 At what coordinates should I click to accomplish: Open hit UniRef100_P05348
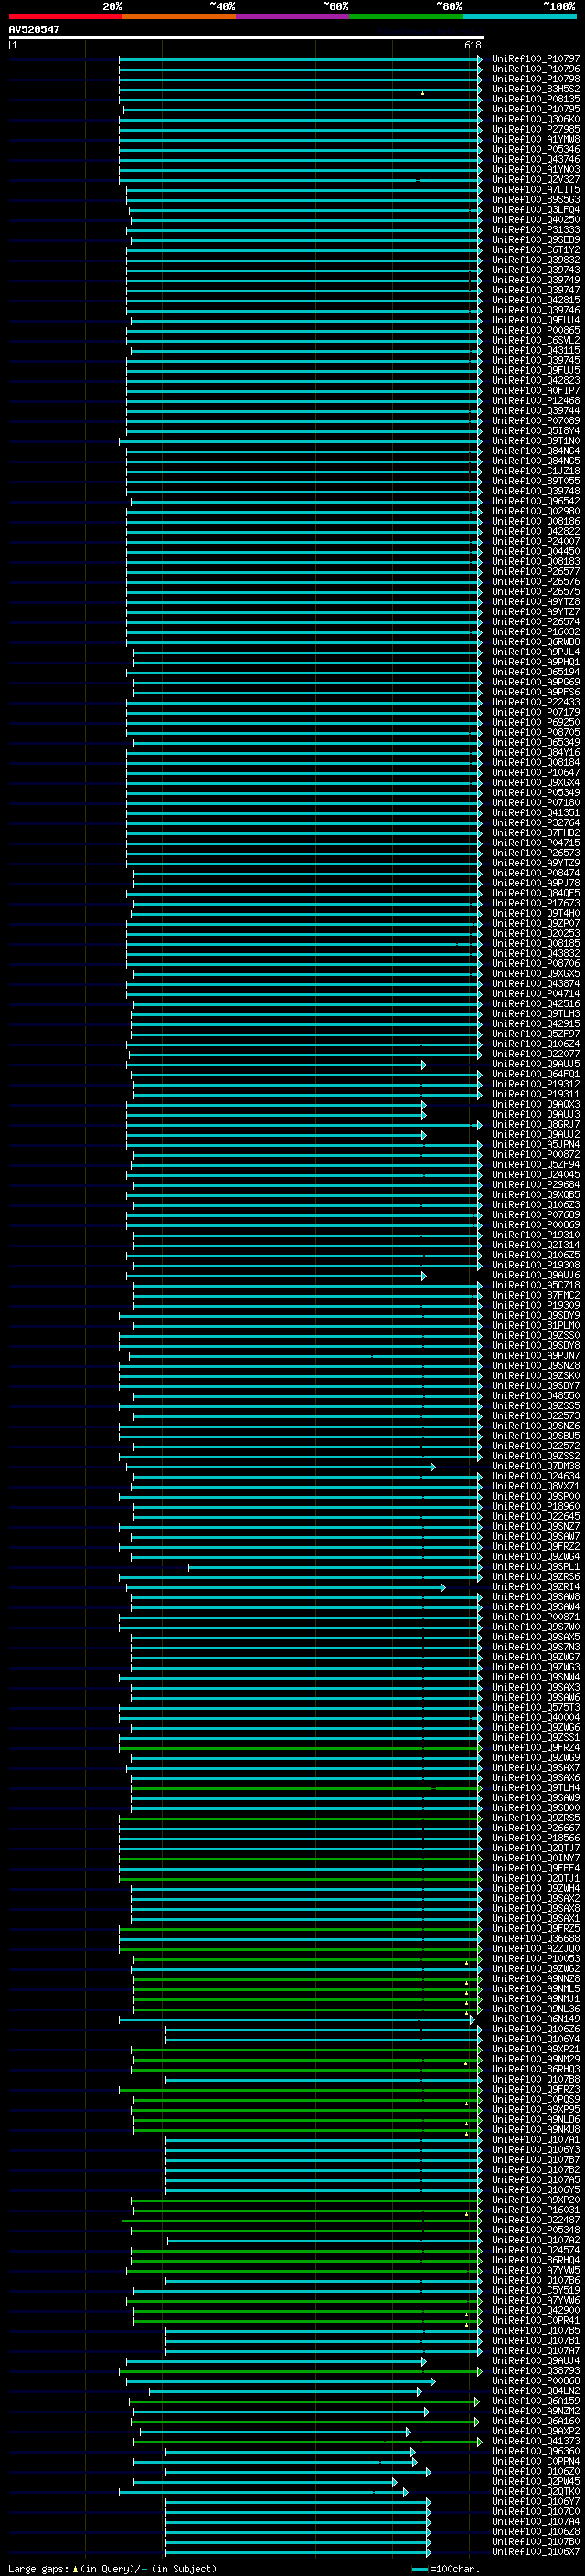click(x=536, y=2230)
